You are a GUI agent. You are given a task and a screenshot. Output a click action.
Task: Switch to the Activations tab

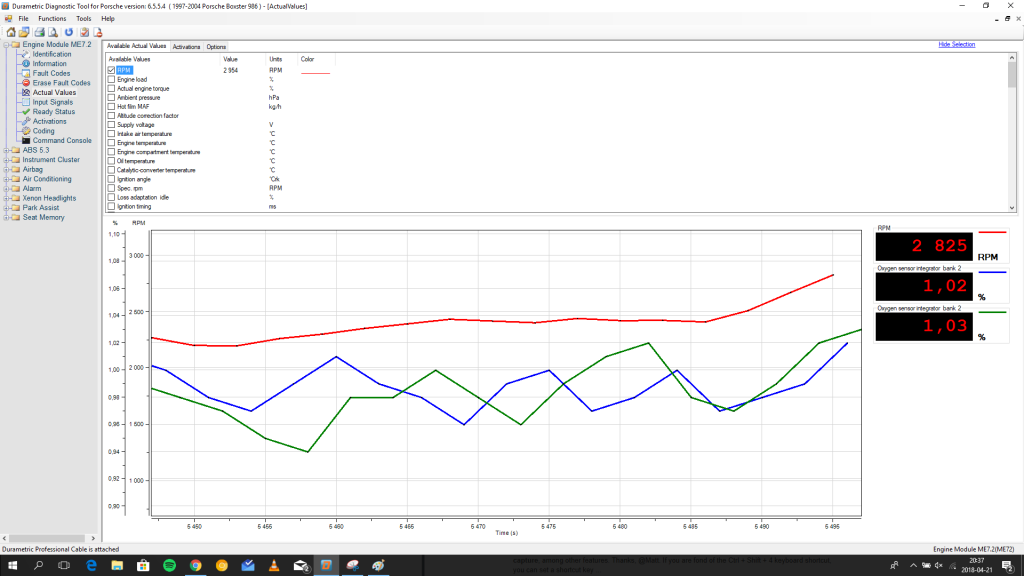coord(186,47)
